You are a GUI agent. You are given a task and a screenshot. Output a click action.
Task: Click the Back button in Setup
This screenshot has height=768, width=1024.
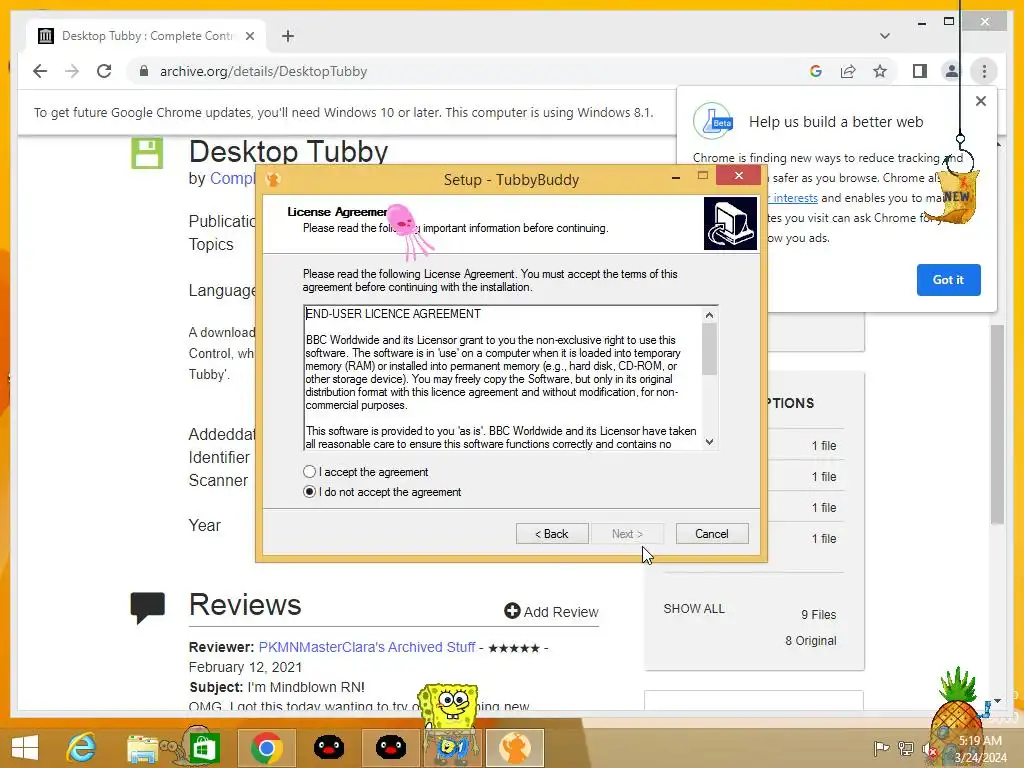click(x=552, y=534)
